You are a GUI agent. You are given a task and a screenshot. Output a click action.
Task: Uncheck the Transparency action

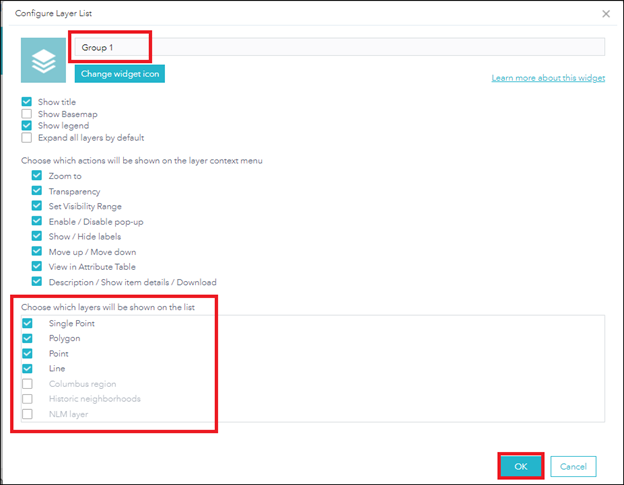37,191
